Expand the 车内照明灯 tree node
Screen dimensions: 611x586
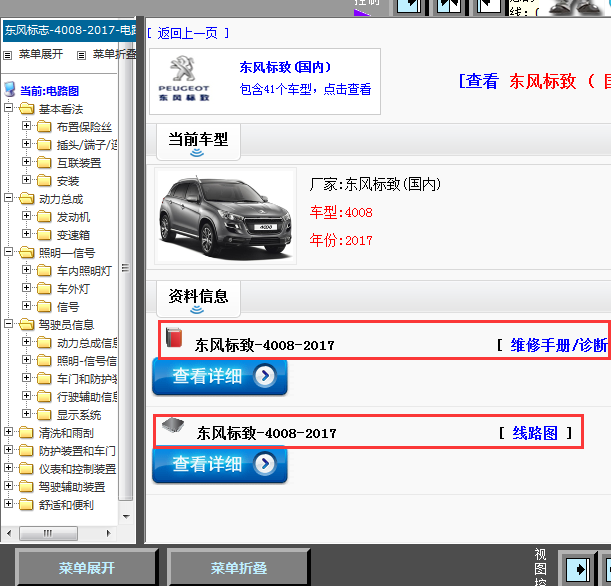pyautogui.click(x=26, y=270)
